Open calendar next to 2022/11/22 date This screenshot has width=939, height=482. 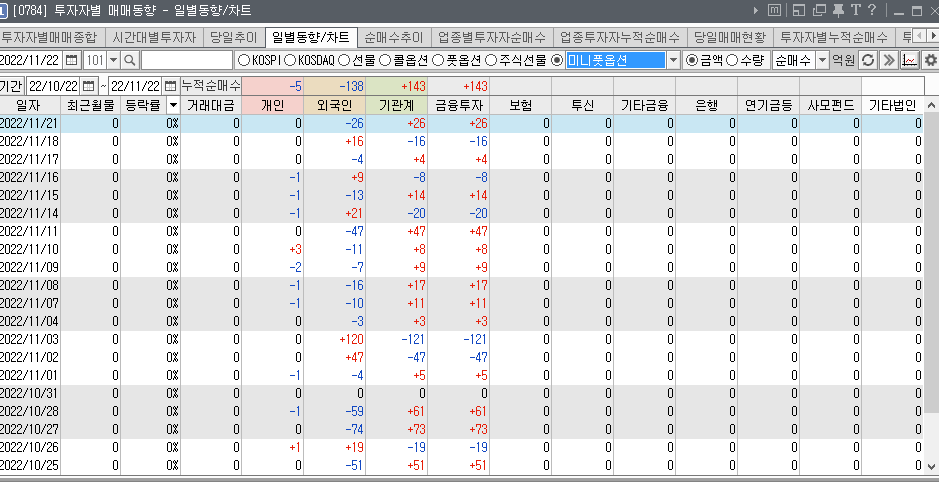click(71, 60)
